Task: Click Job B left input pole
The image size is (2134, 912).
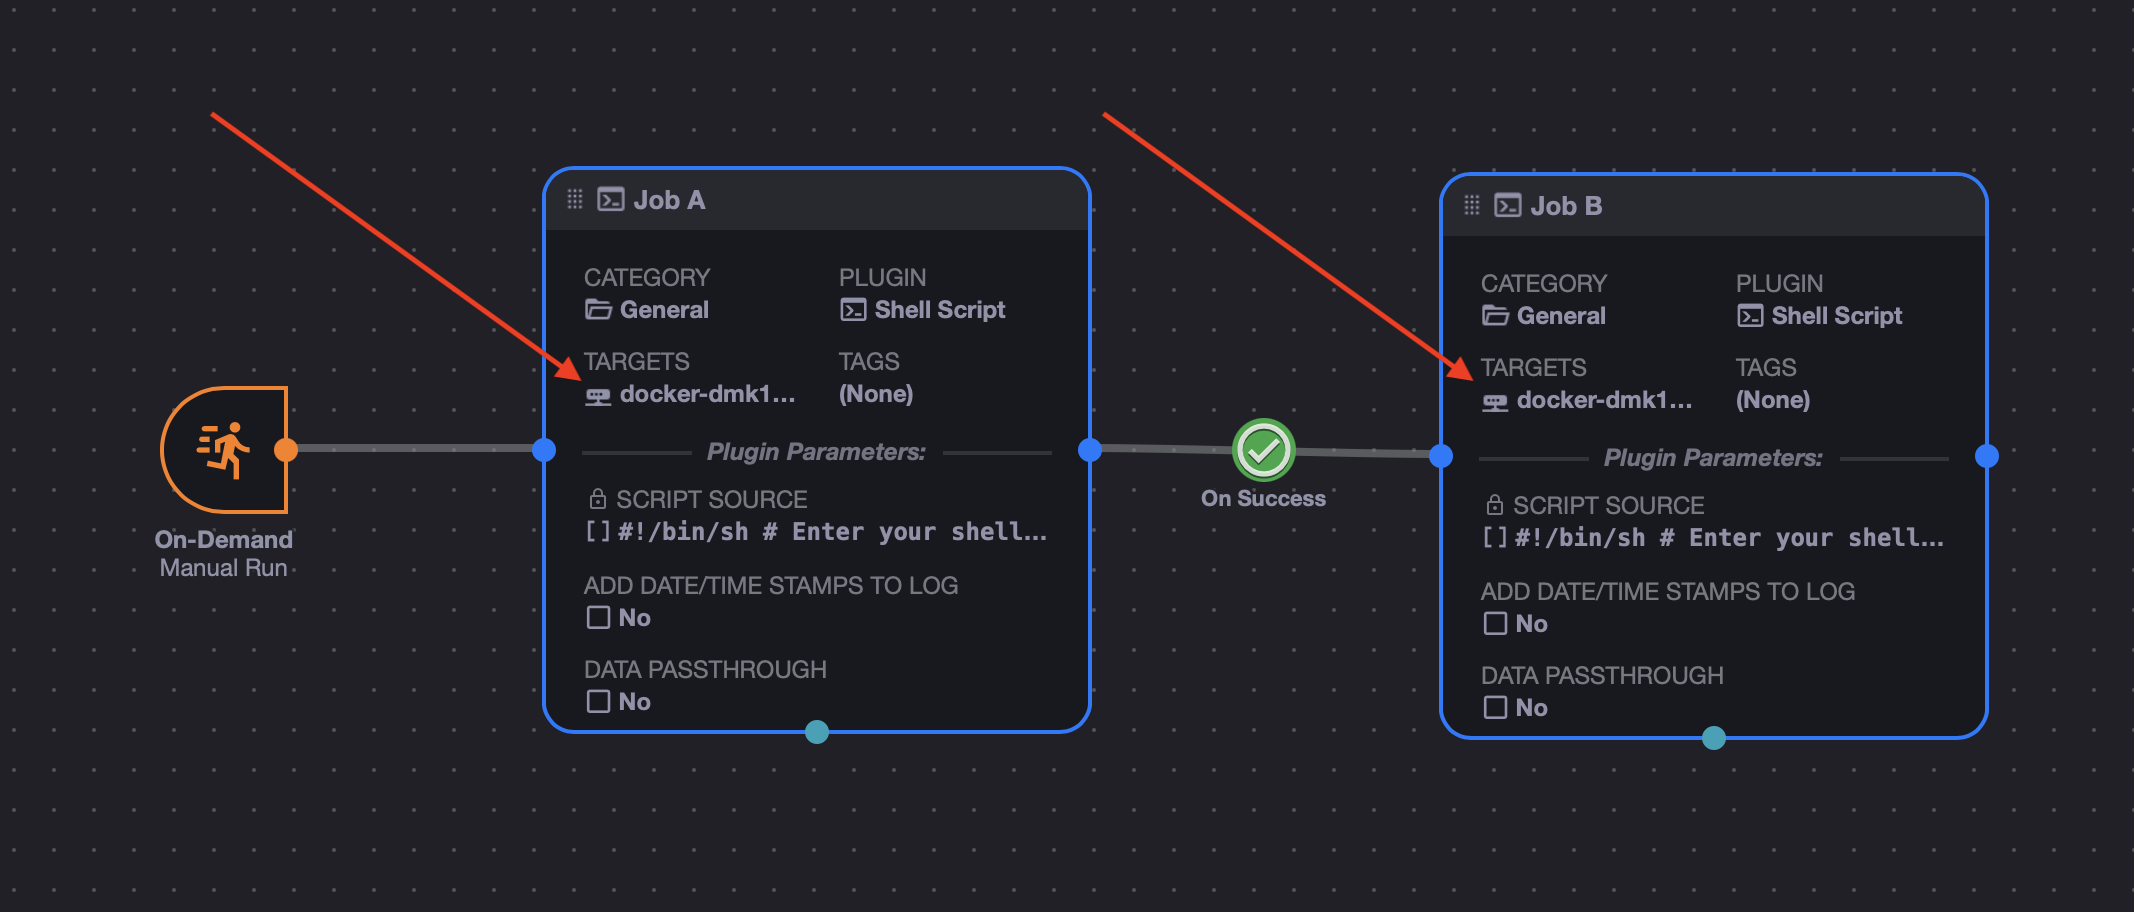Action: (1441, 456)
